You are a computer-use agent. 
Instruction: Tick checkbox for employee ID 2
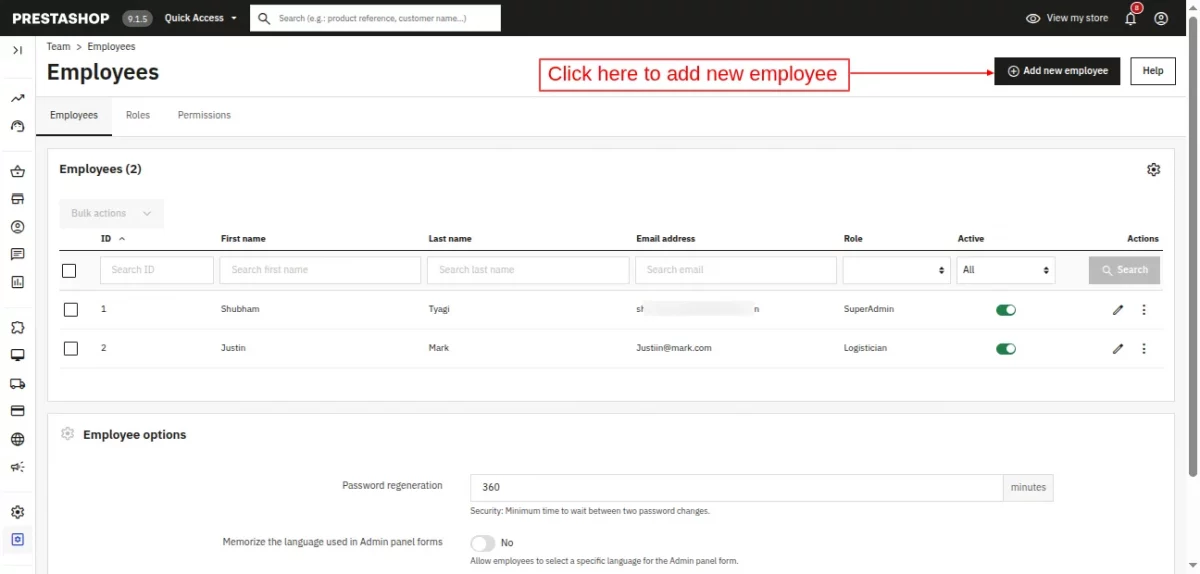pyautogui.click(x=70, y=349)
